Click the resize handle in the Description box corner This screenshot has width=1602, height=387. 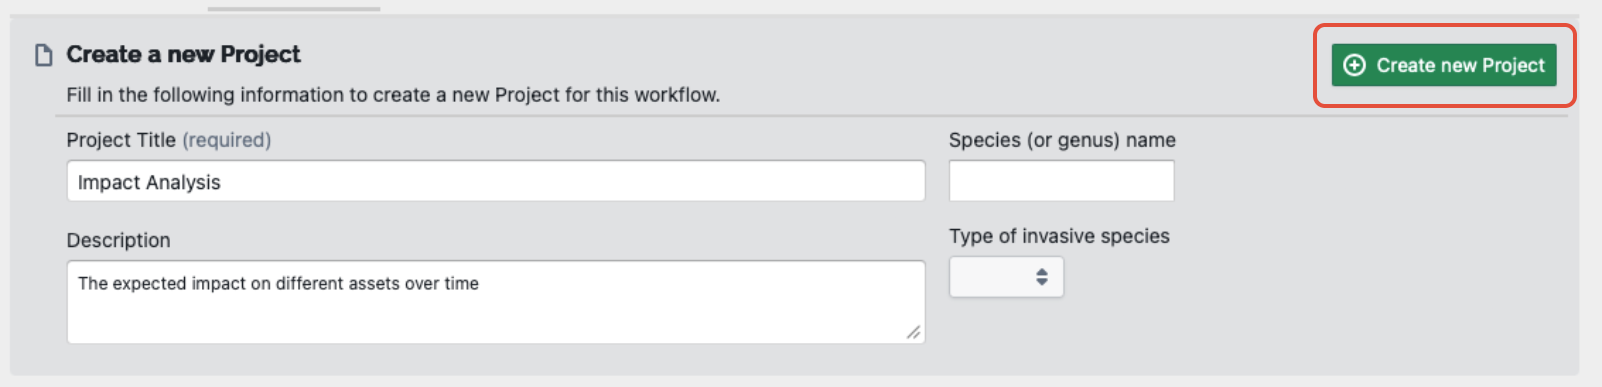pyautogui.click(x=913, y=332)
